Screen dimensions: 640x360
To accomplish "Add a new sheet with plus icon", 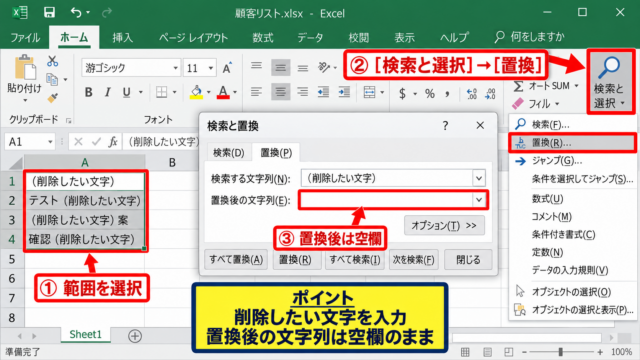I will click(135, 336).
